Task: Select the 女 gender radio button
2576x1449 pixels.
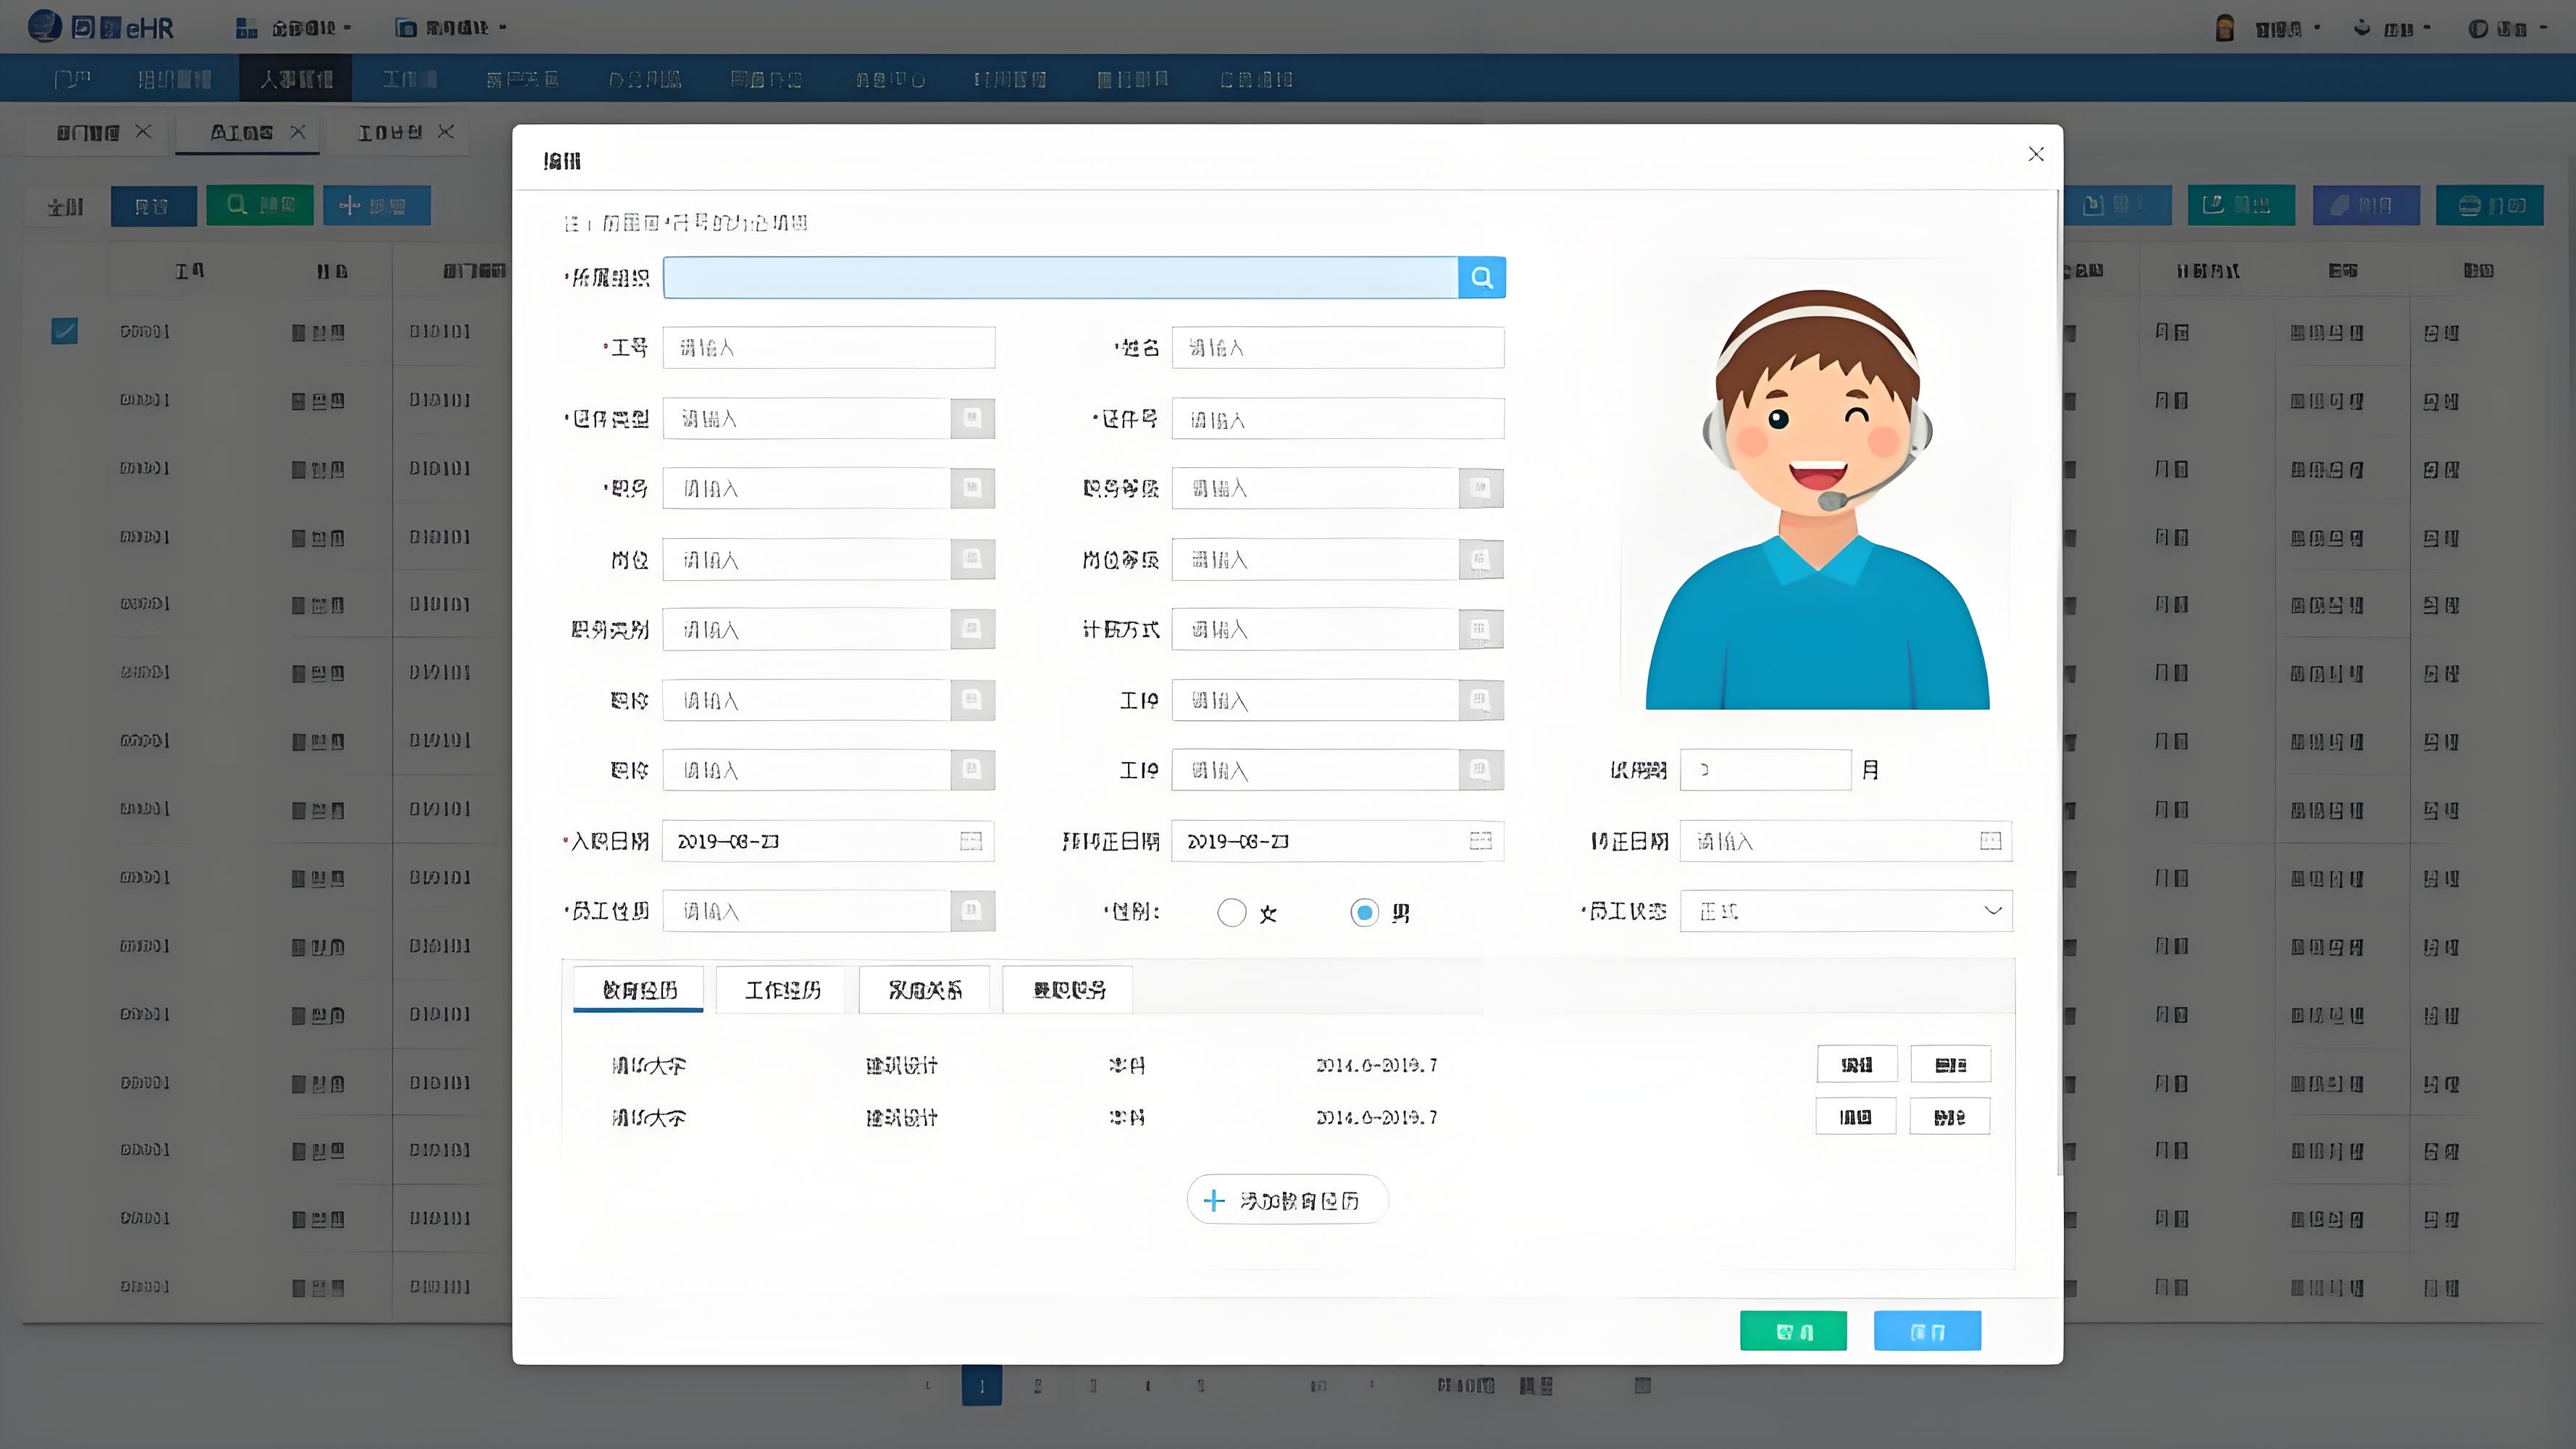Action: tap(1232, 912)
